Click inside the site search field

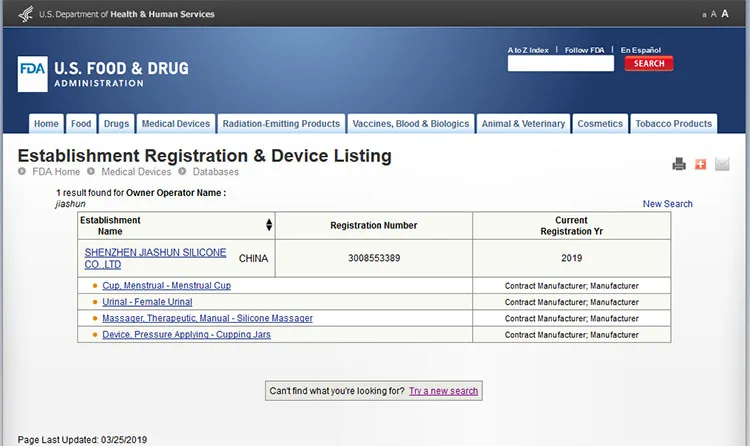click(x=560, y=64)
